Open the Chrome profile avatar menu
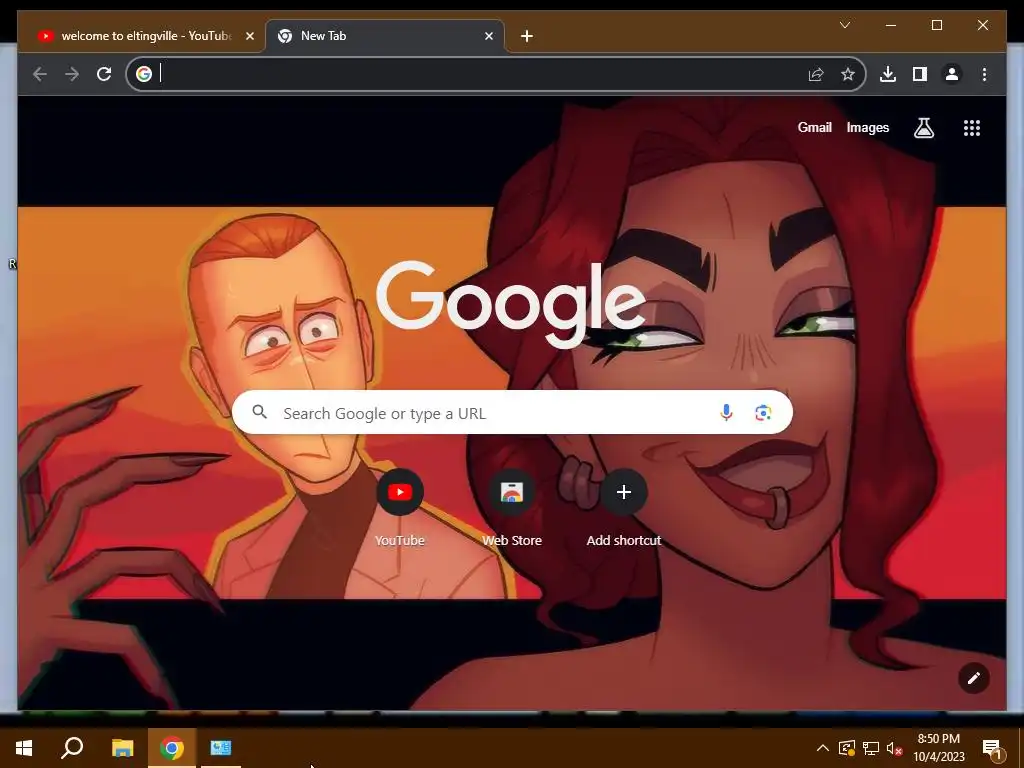This screenshot has width=1024, height=768. 952,74
